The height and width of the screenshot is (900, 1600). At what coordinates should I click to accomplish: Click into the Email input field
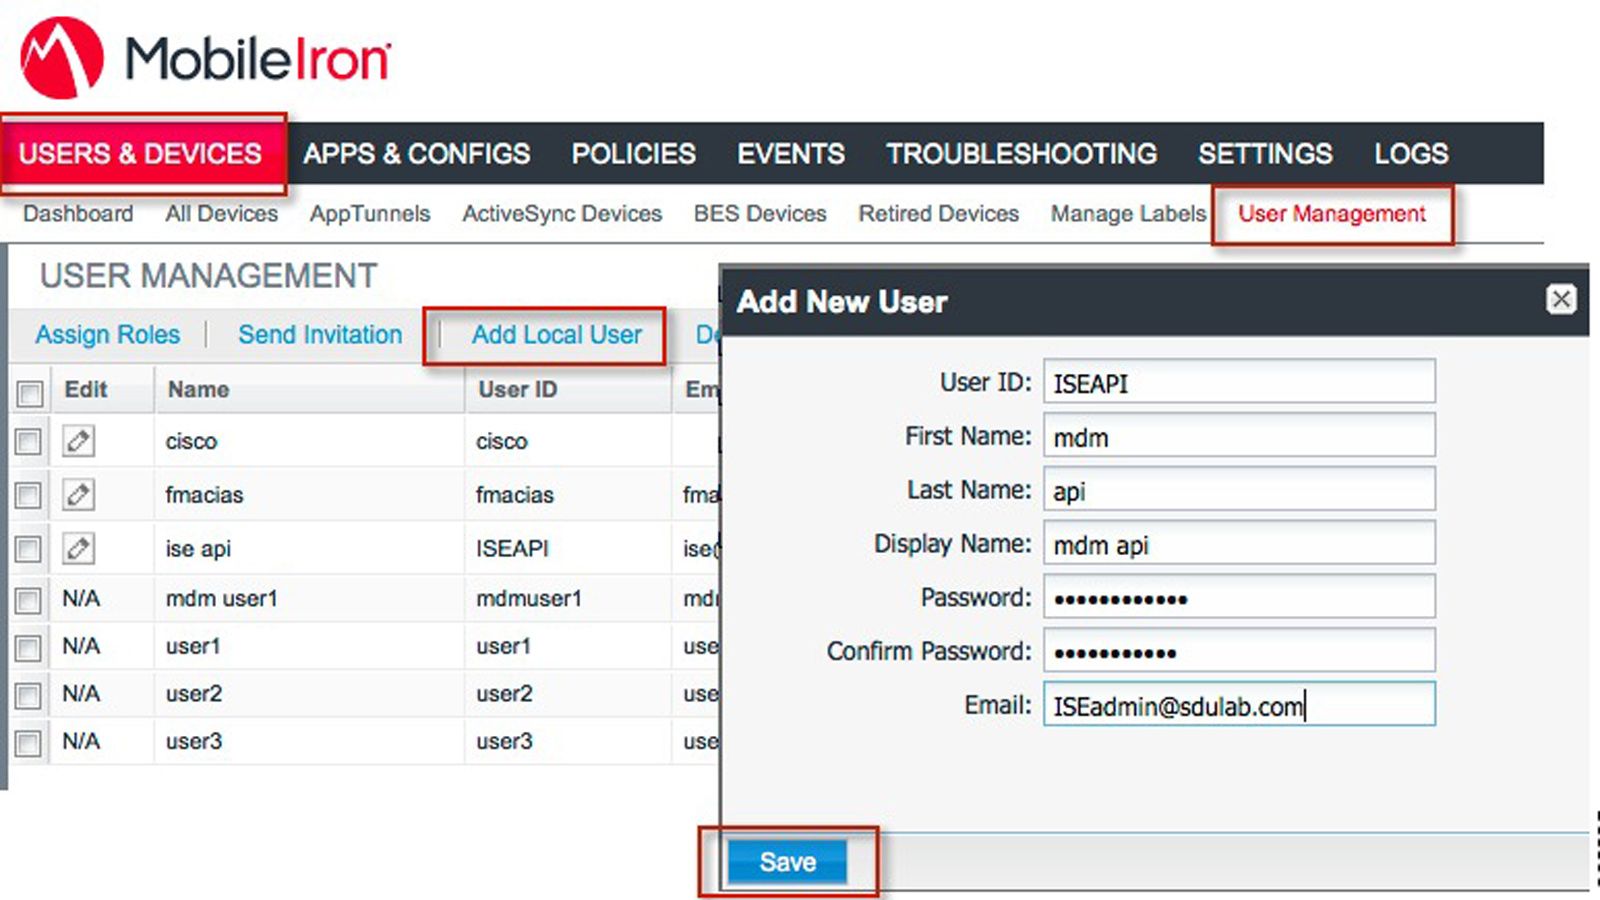pyautogui.click(x=1238, y=705)
